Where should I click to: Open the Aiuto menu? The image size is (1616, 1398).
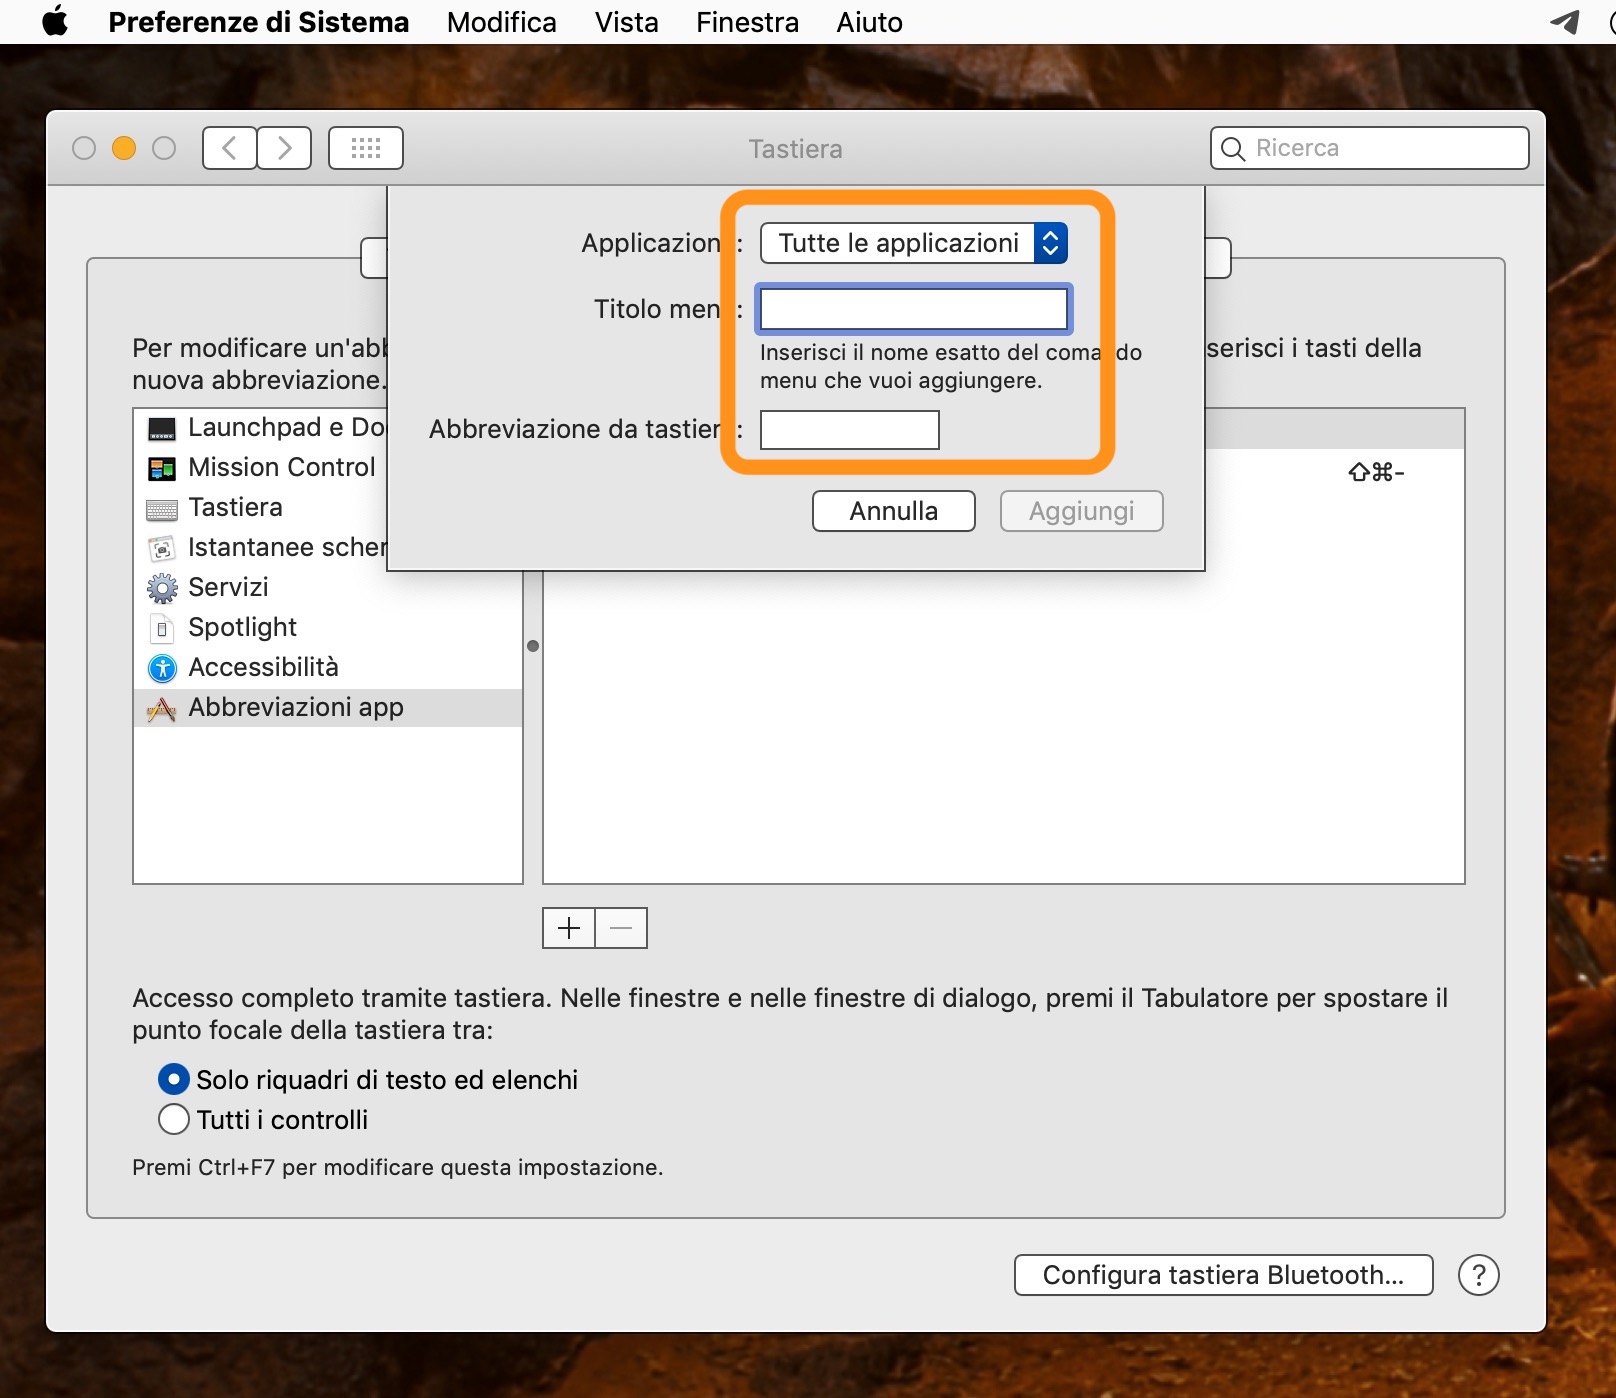870,22
